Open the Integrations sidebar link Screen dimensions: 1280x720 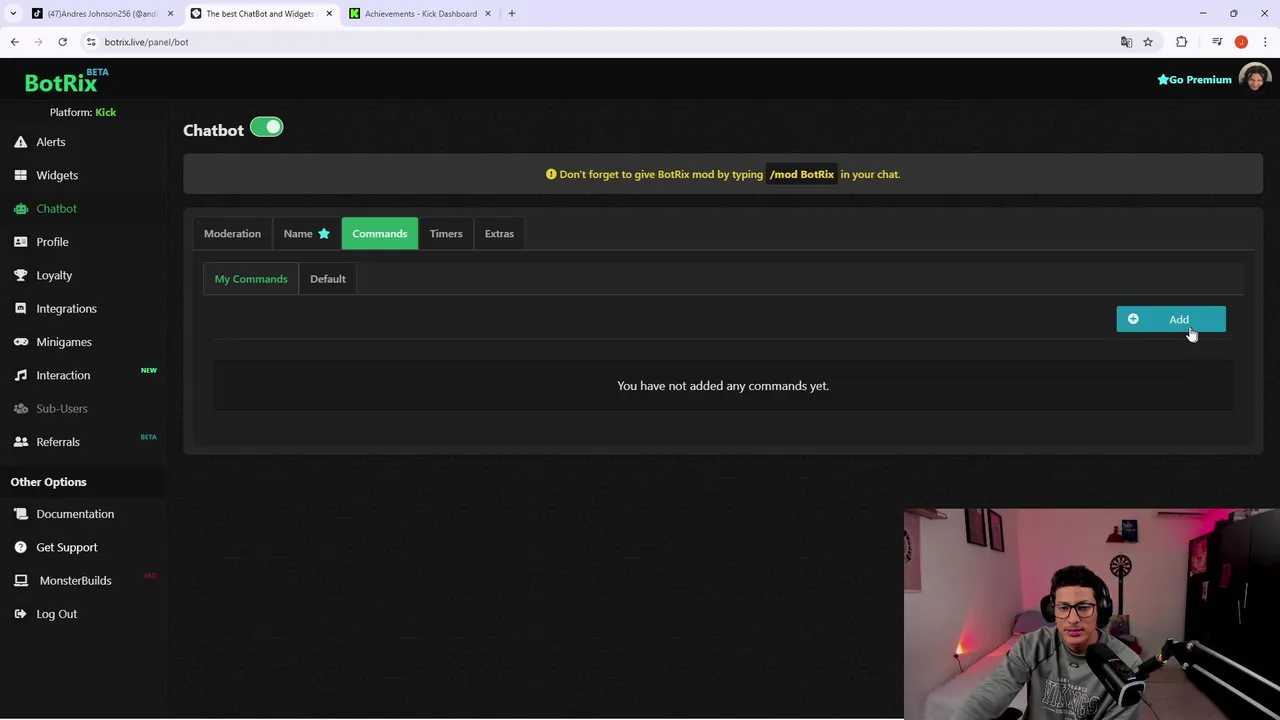(66, 308)
